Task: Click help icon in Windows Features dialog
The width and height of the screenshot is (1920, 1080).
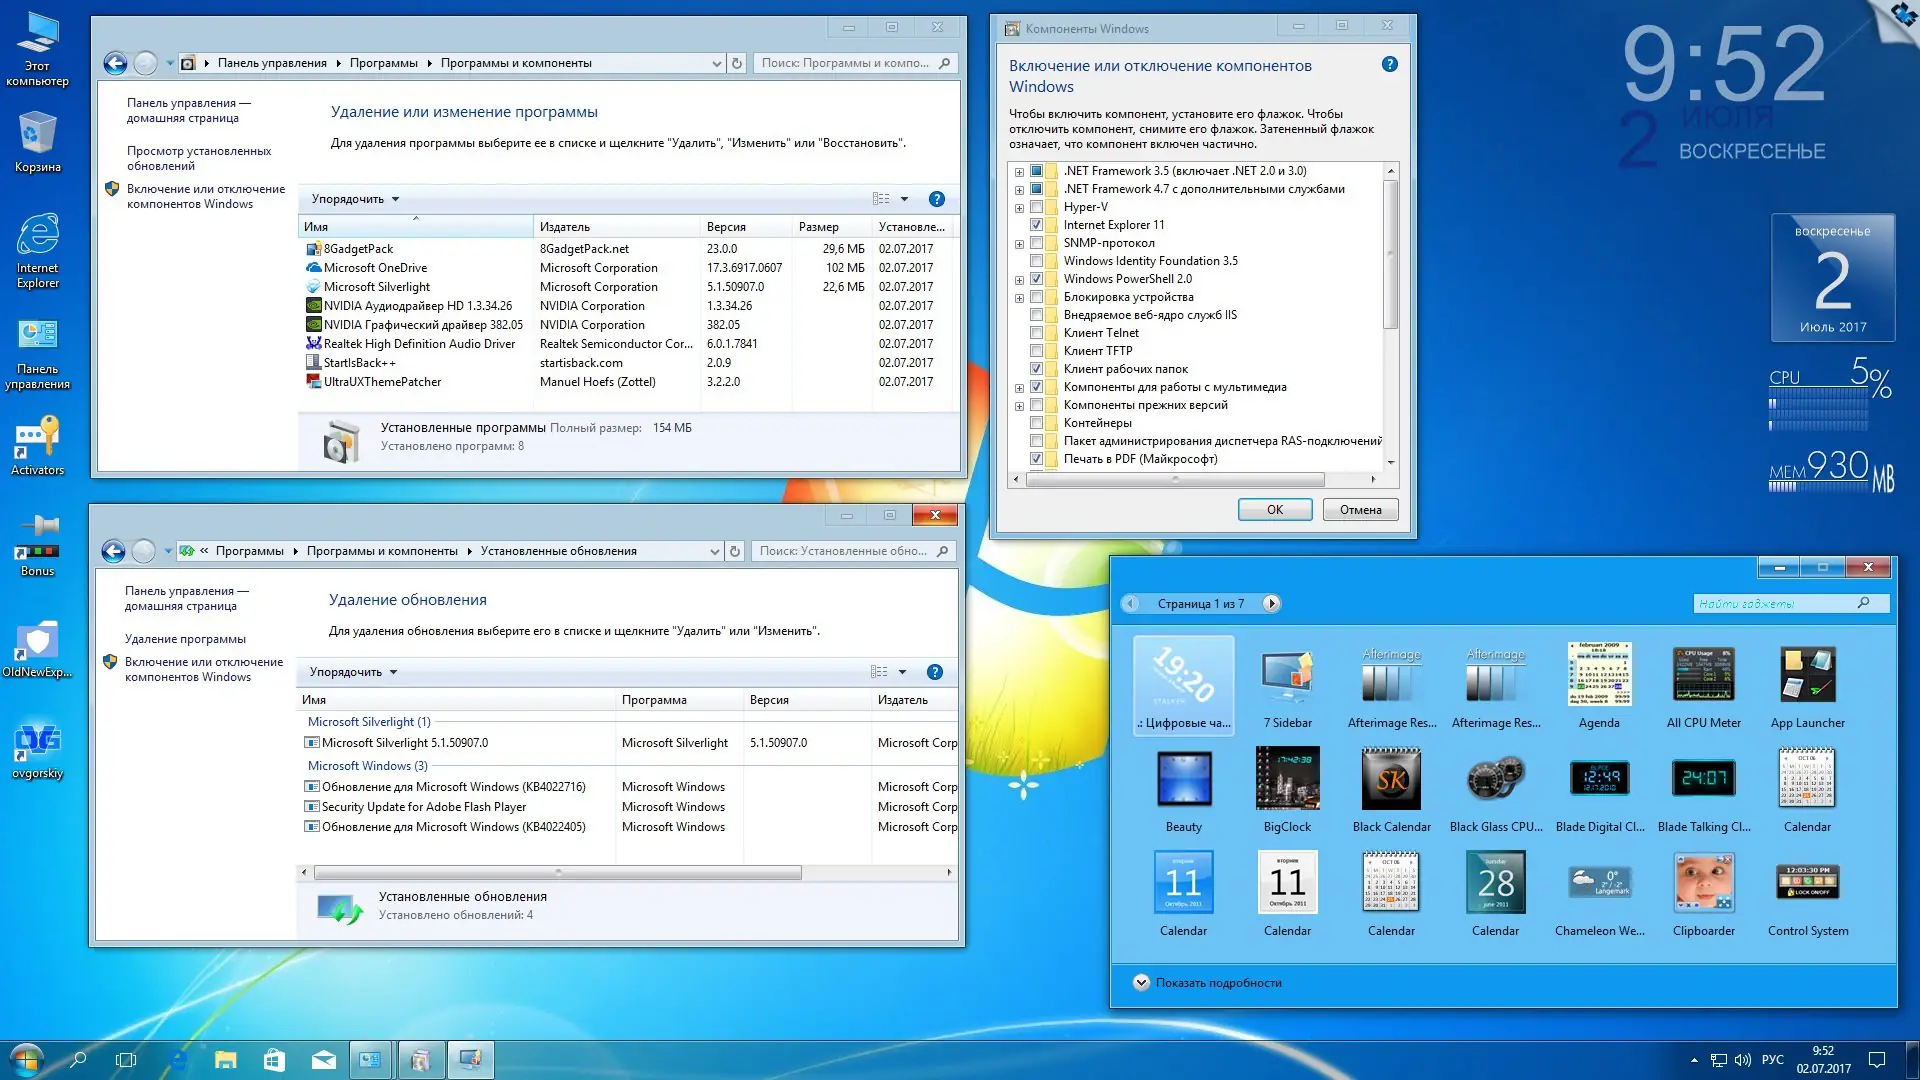Action: coord(1389,65)
